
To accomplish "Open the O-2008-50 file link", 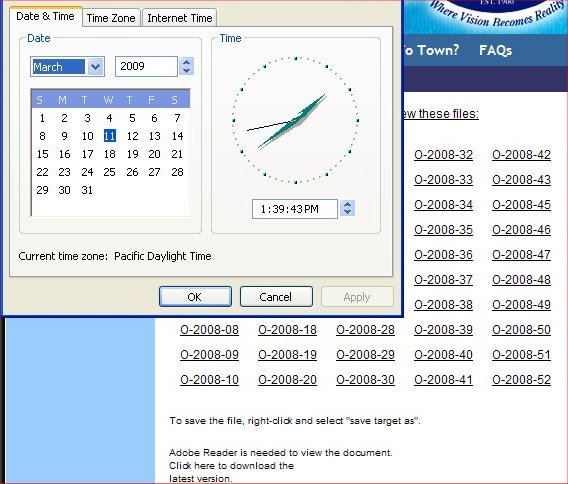I will (x=521, y=330).
